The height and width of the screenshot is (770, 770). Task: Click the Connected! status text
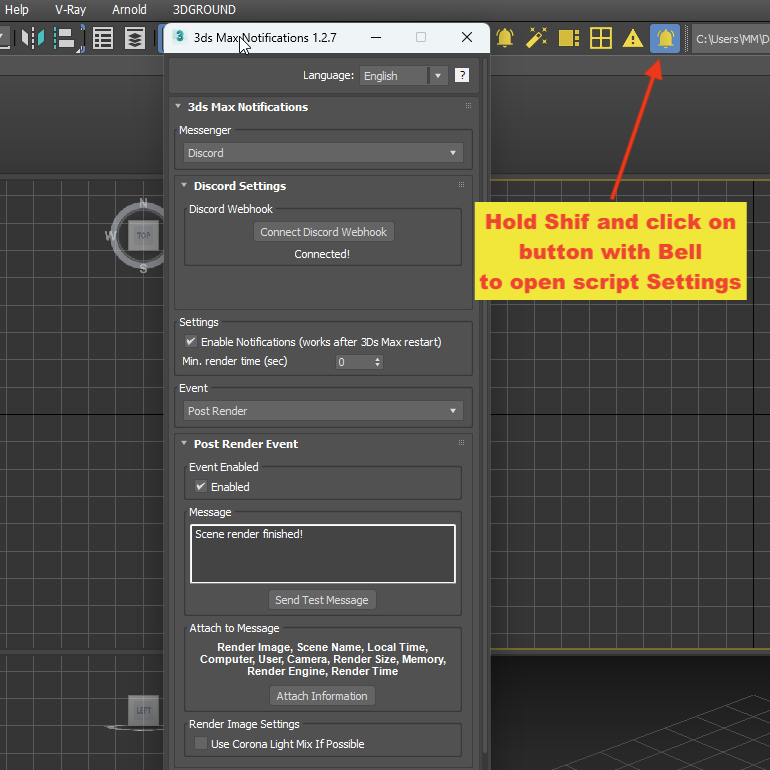[322, 254]
